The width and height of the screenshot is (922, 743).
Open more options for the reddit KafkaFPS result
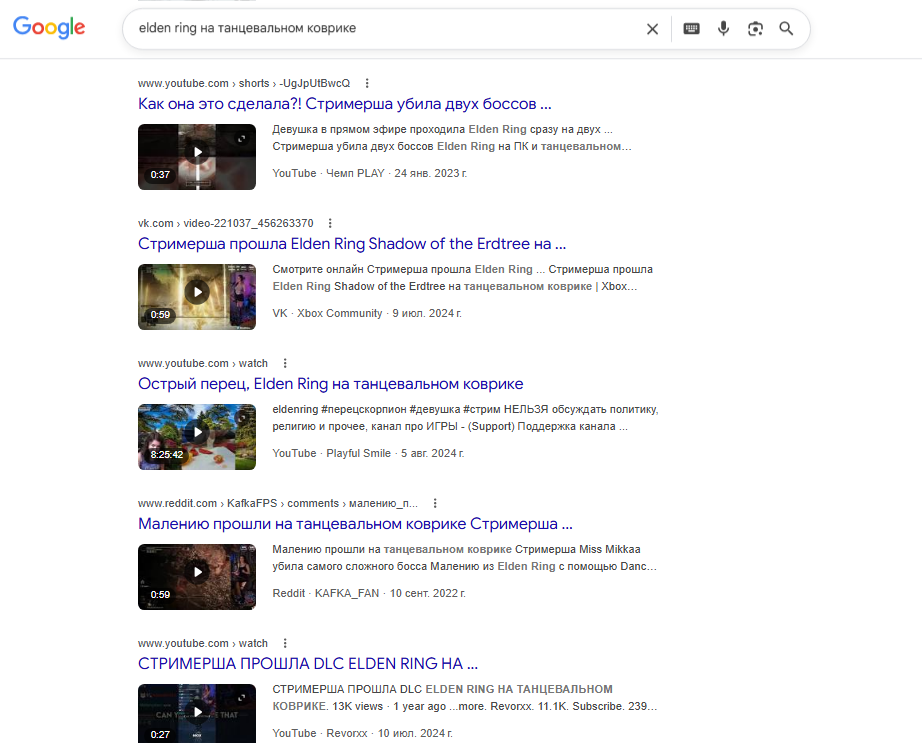pyautogui.click(x=435, y=503)
